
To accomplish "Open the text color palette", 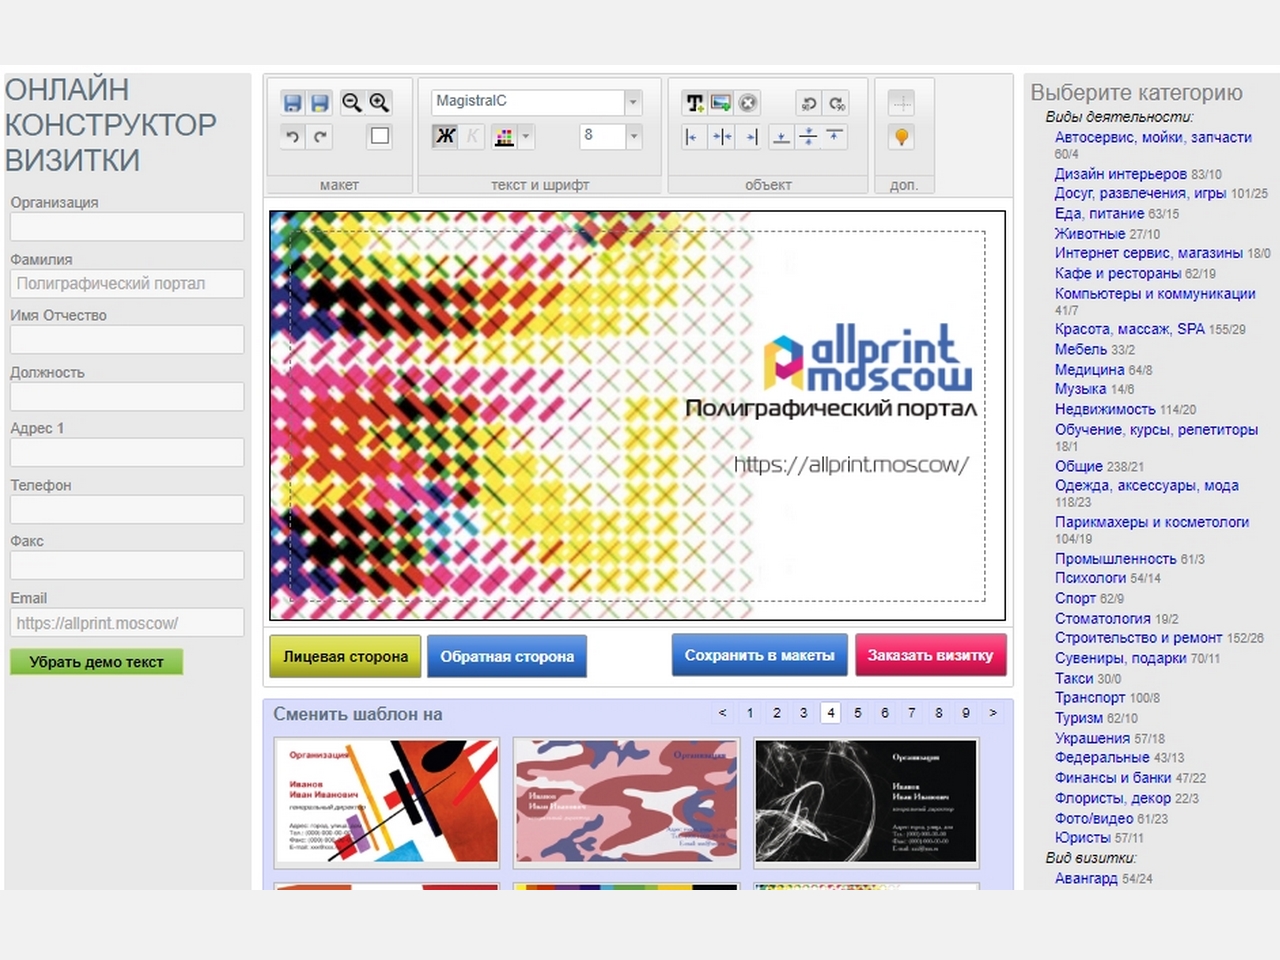I will pyautogui.click(x=504, y=136).
